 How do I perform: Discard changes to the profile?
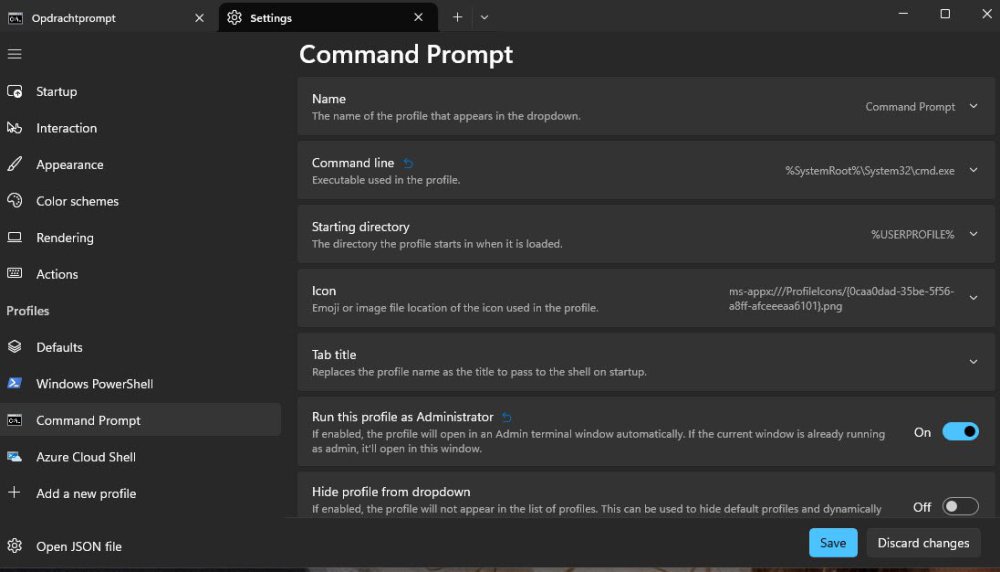(923, 543)
